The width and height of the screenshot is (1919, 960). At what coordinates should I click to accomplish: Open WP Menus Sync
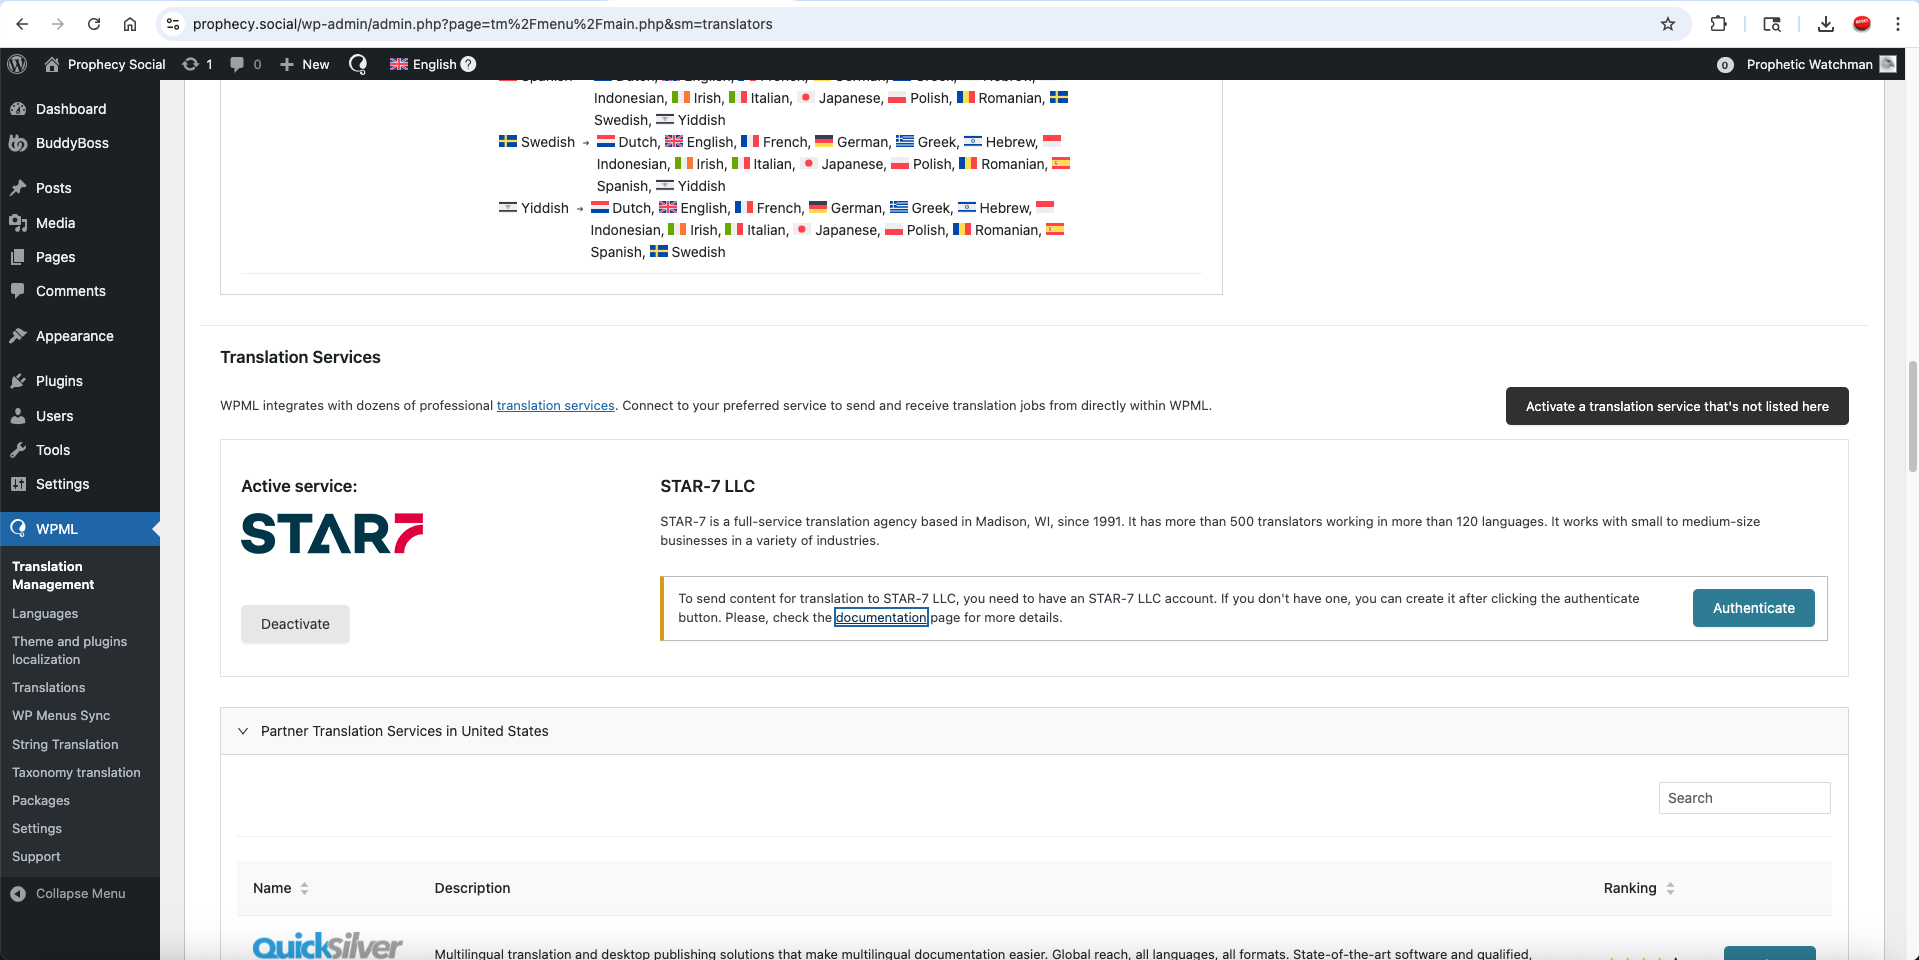[61, 716]
